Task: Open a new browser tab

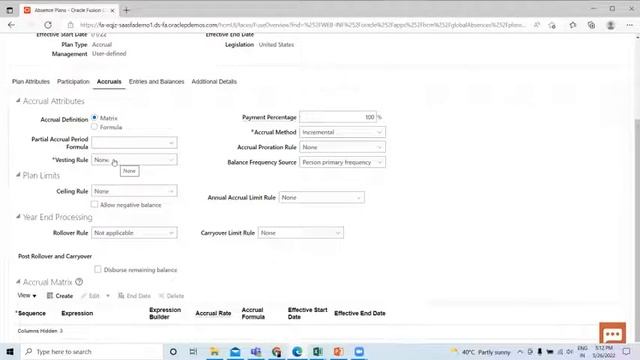Action: (126, 10)
